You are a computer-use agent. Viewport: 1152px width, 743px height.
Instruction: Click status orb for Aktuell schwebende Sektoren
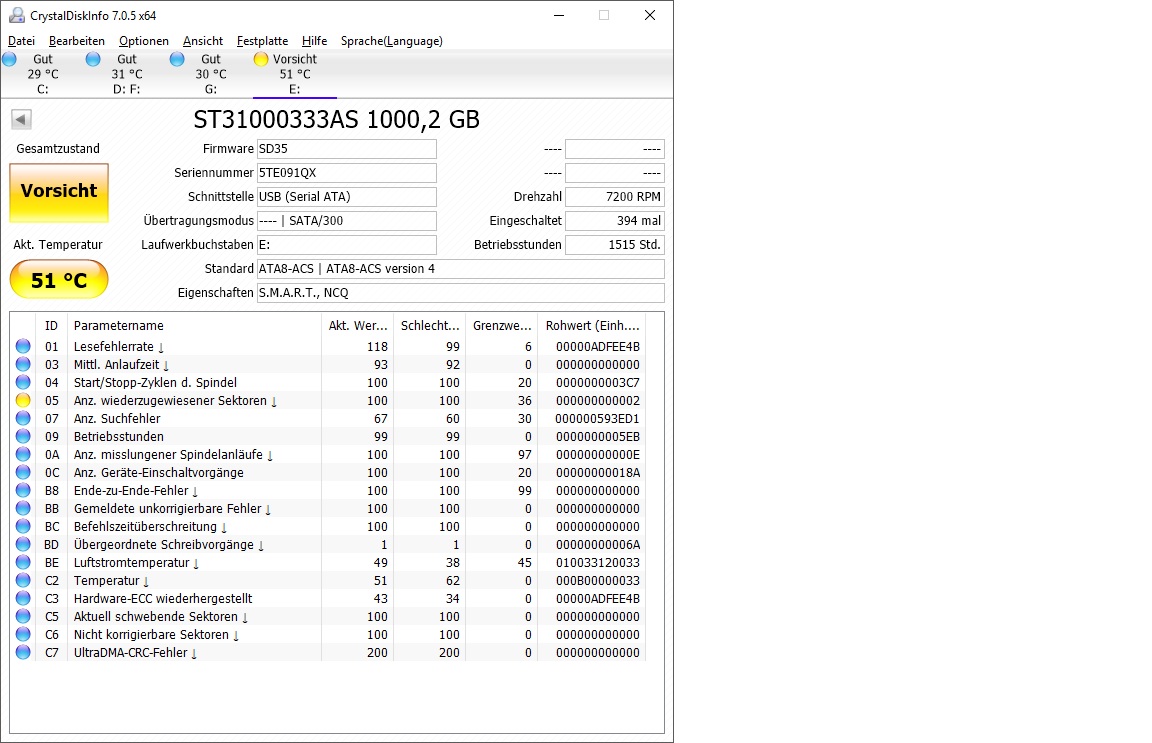[24, 617]
